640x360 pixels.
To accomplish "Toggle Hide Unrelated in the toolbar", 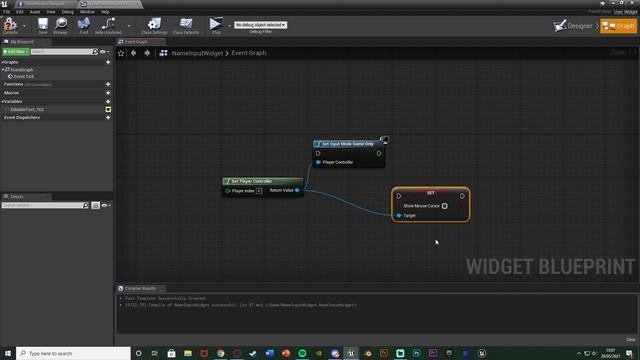I will tap(108, 26).
